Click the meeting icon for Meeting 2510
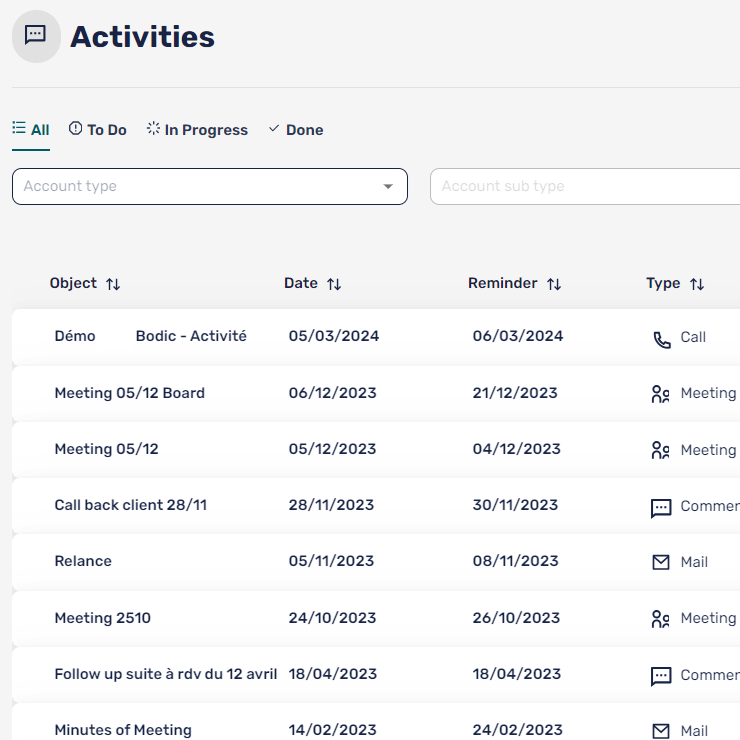 660,619
